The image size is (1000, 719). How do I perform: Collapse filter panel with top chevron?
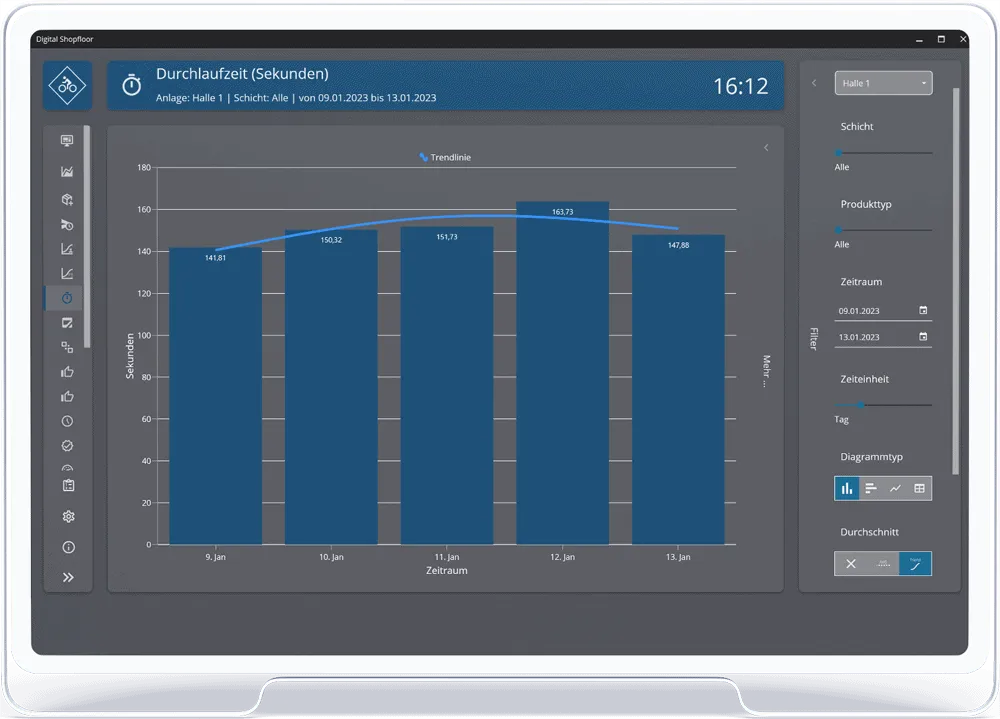point(814,83)
